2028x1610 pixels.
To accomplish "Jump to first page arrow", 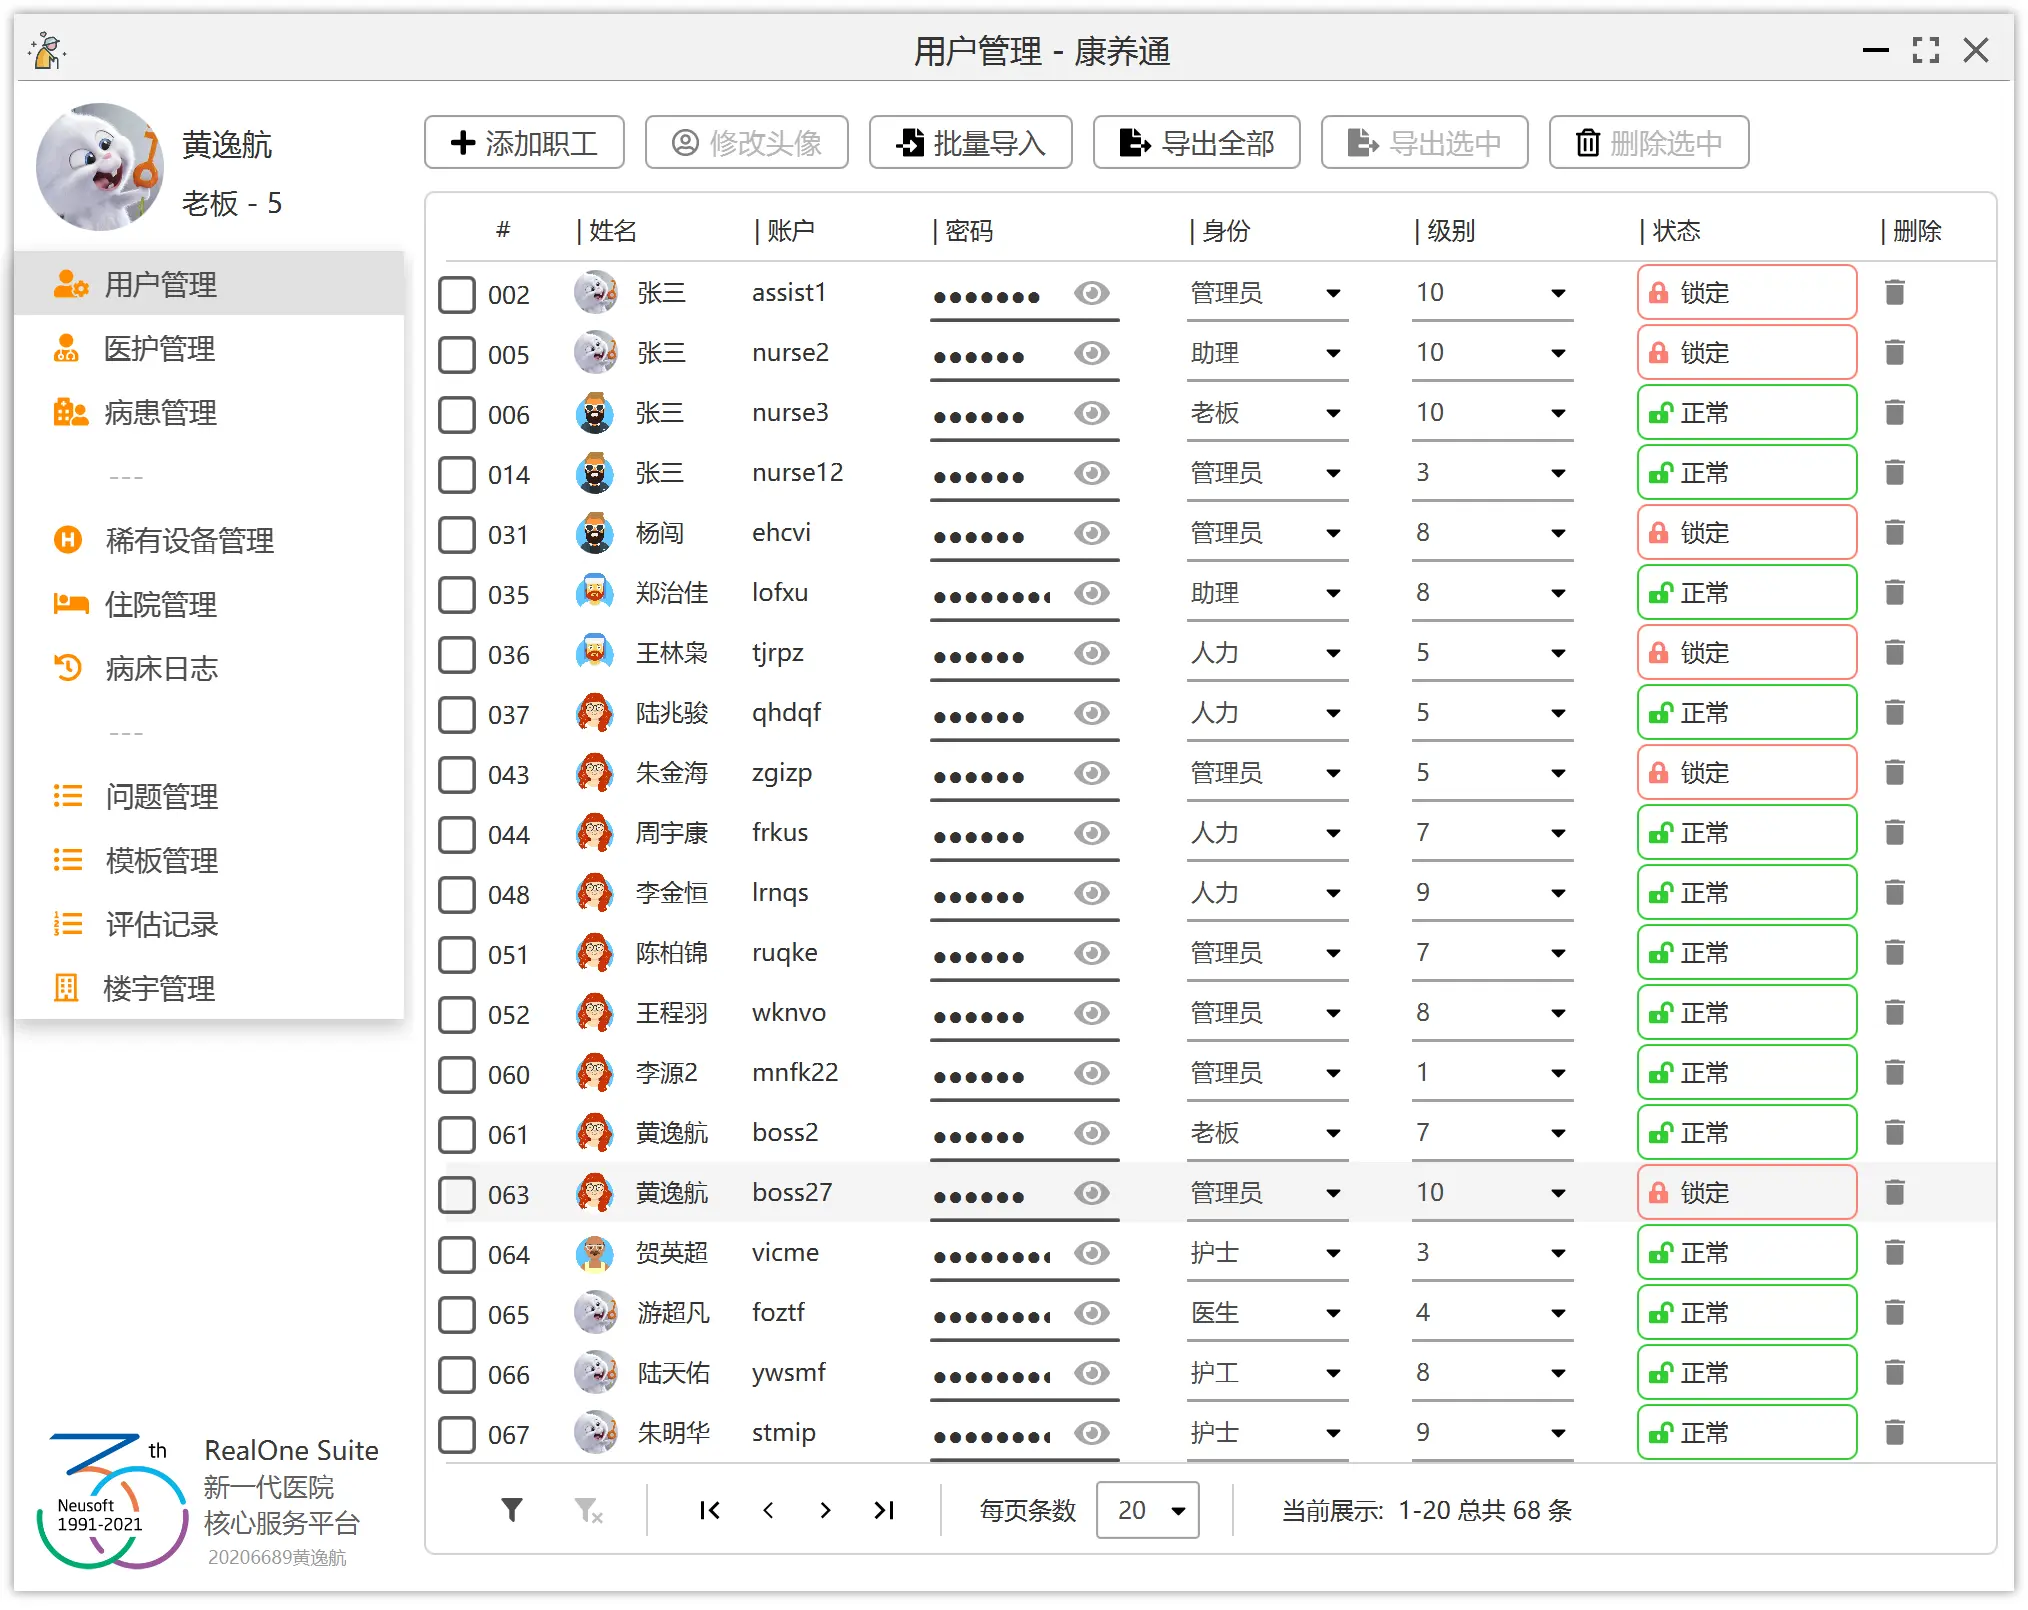I will [x=709, y=1509].
